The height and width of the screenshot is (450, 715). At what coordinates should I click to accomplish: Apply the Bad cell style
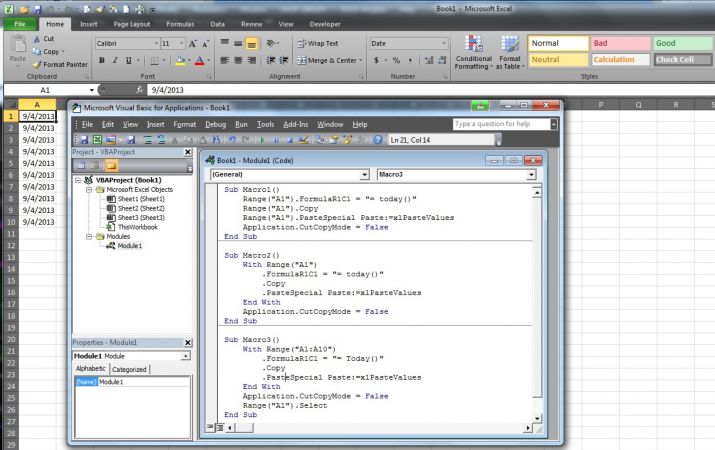pyautogui.click(x=621, y=43)
